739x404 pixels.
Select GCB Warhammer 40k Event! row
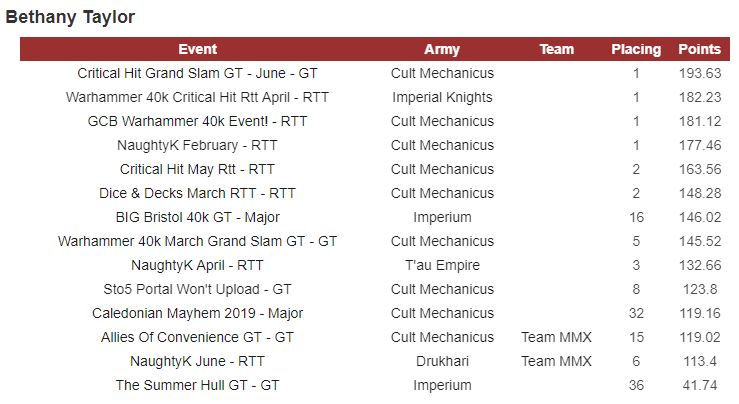197,121
